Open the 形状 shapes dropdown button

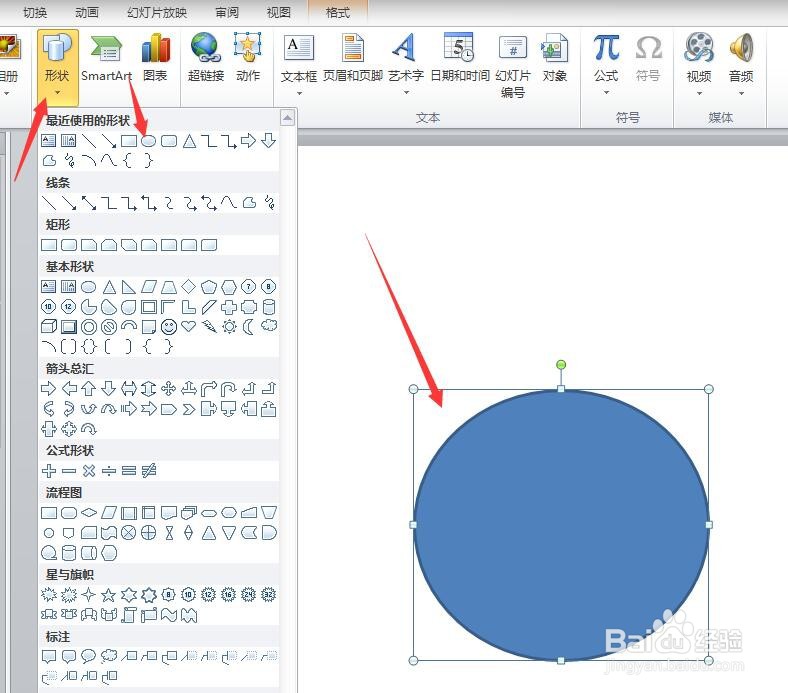[57, 66]
